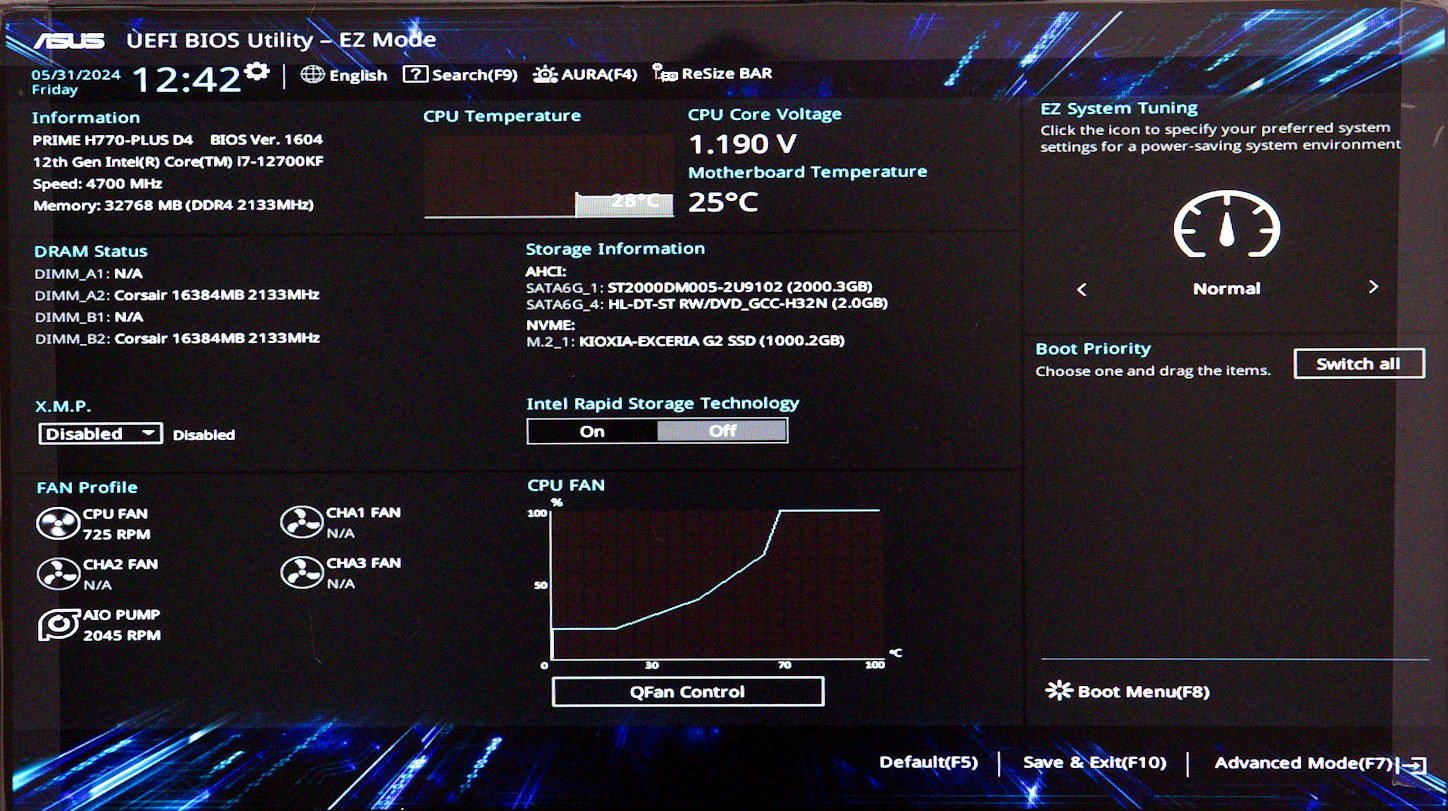1448x811 pixels.
Task: Click the AIO PUMP icon
Action: coord(57,625)
